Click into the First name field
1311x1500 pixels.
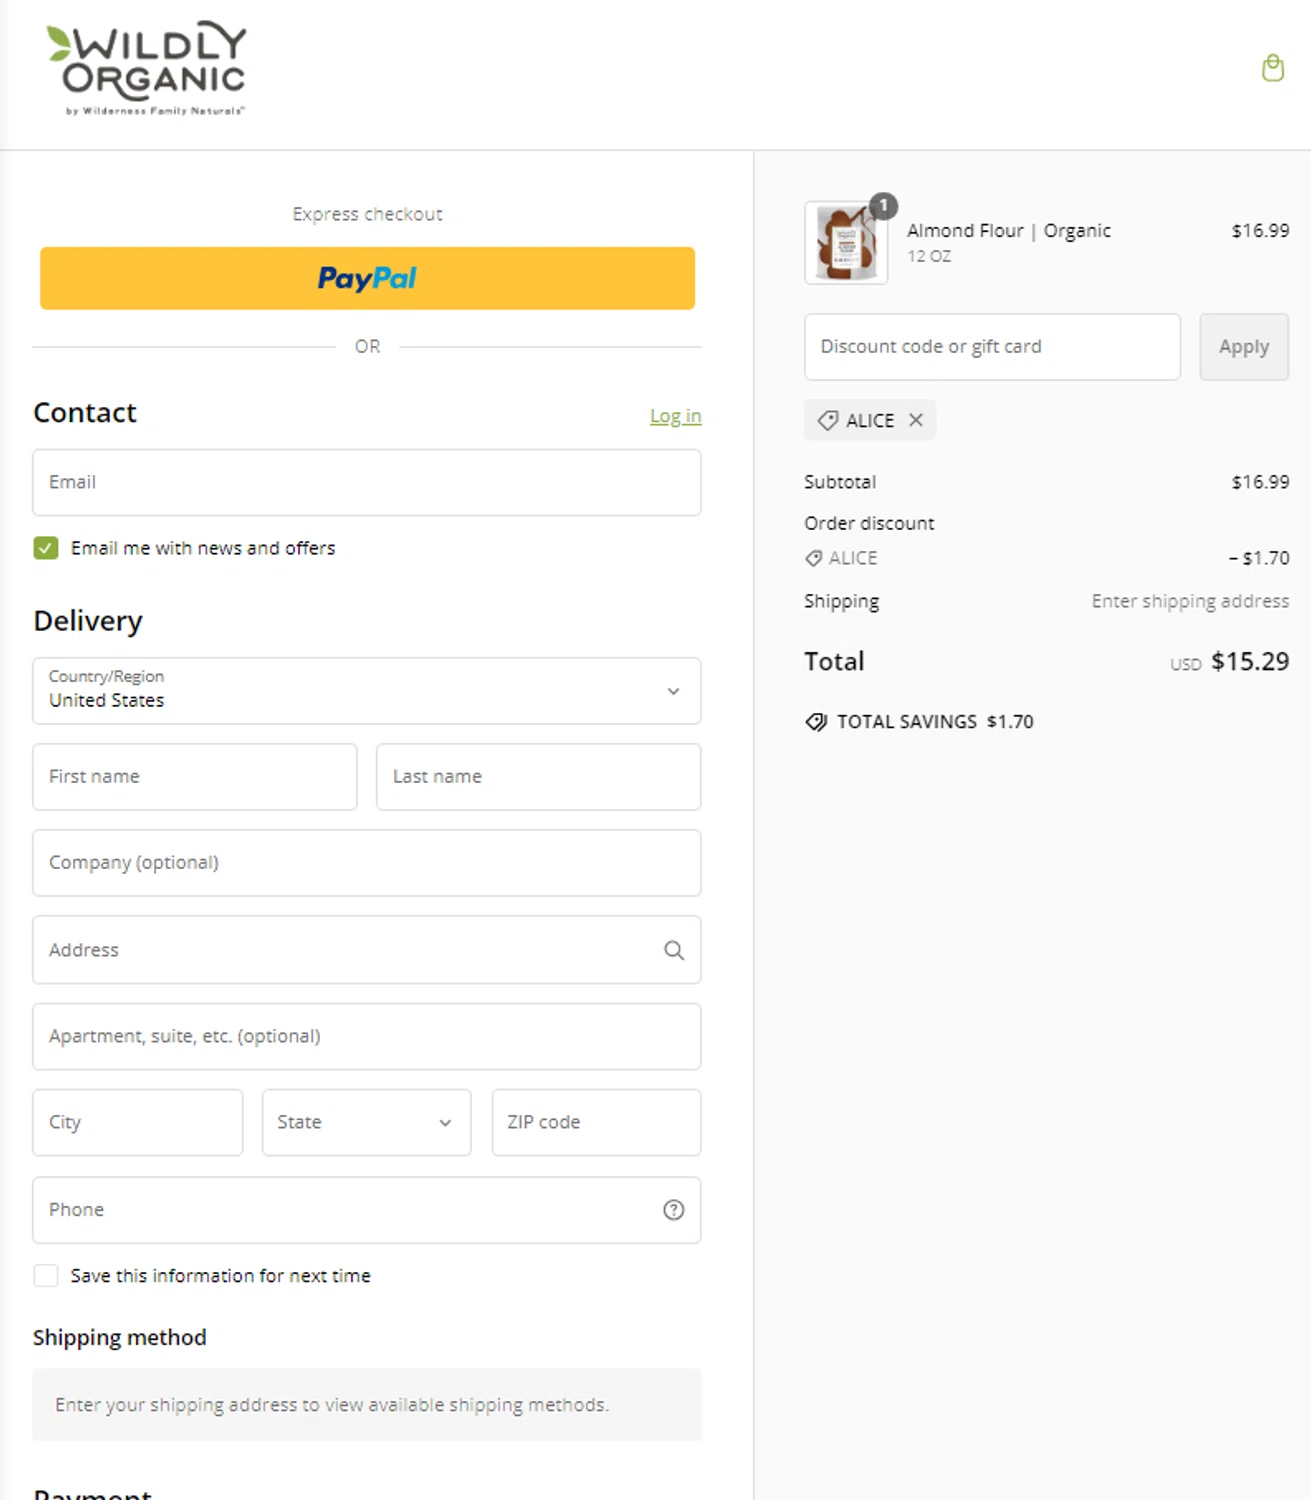[x=195, y=777]
